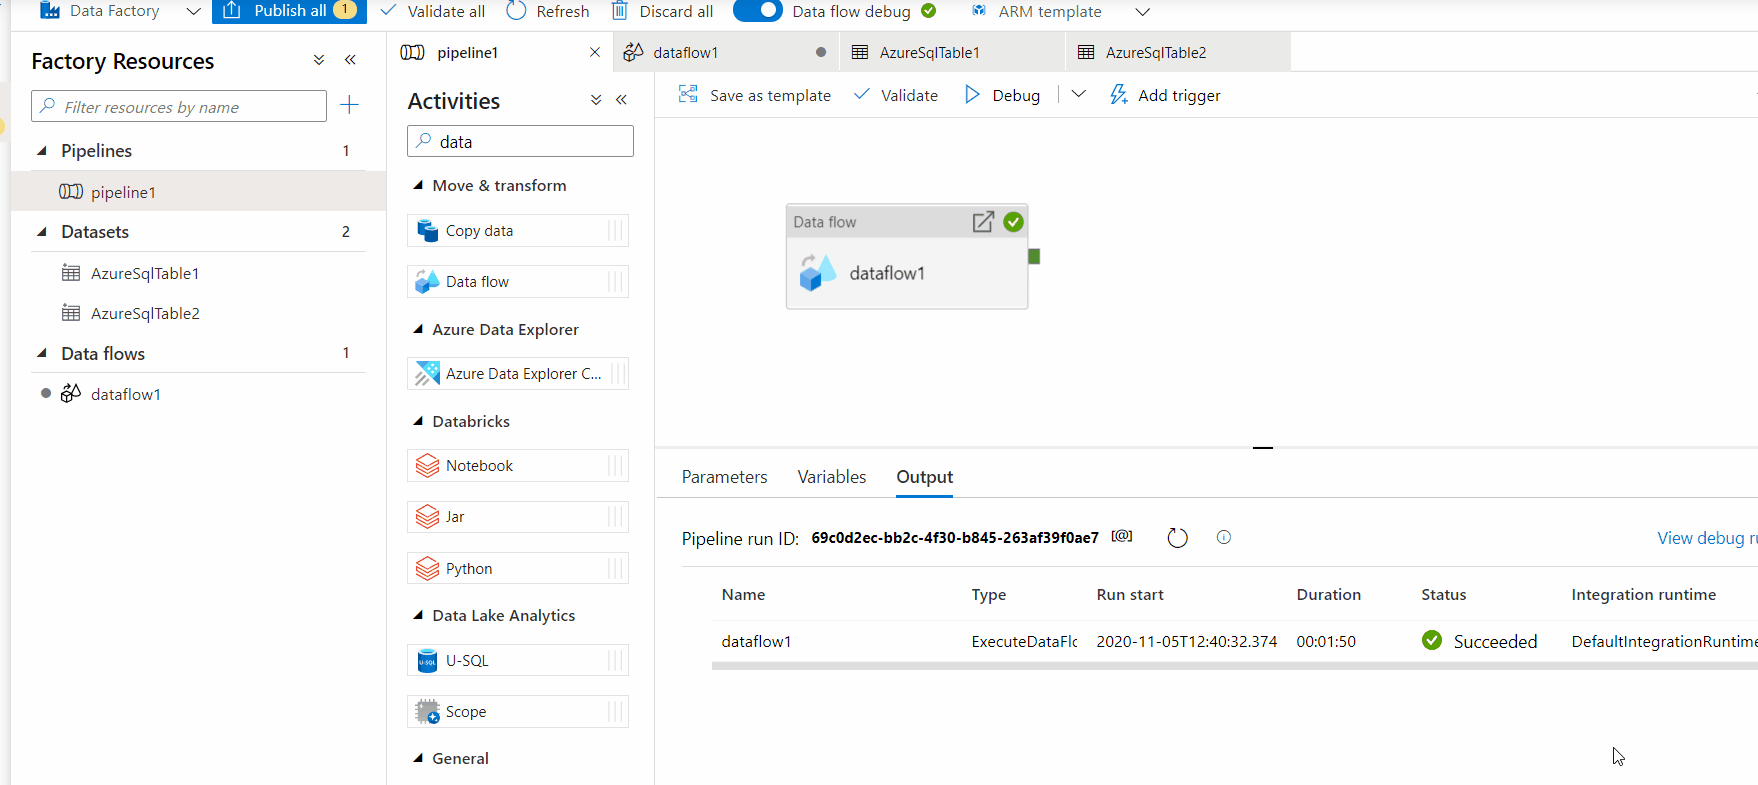
Task: Open Debug options dropdown arrow
Action: (x=1078, y=94)
